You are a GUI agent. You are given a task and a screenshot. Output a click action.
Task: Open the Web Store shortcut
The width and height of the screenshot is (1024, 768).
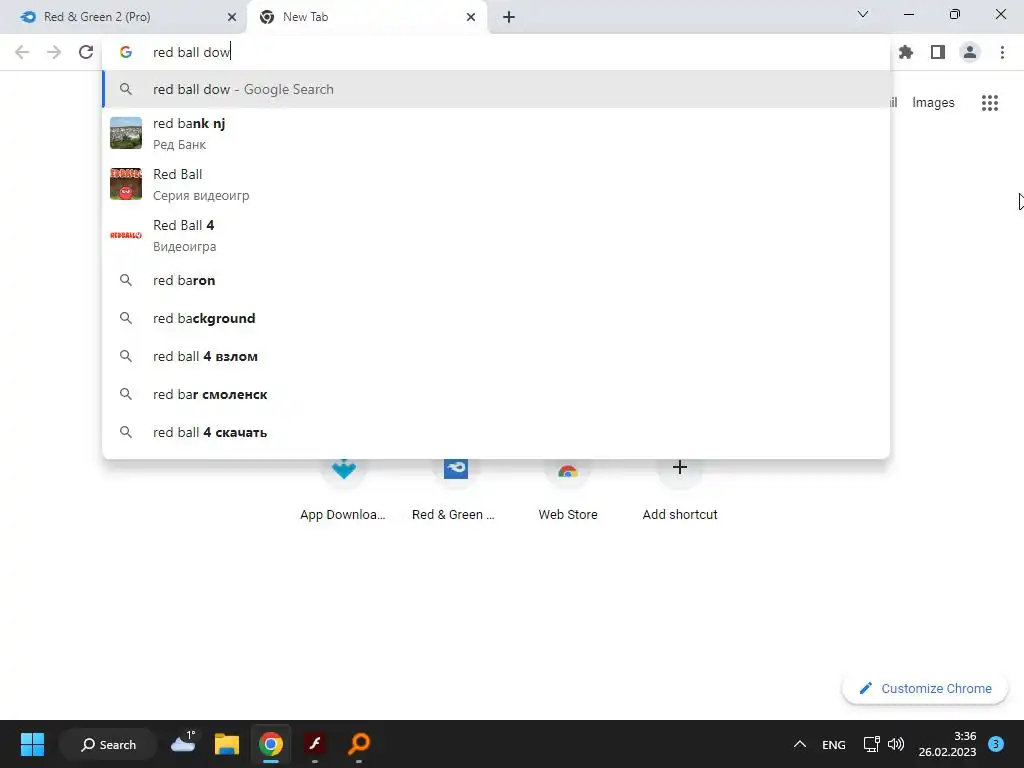point(568,491)
